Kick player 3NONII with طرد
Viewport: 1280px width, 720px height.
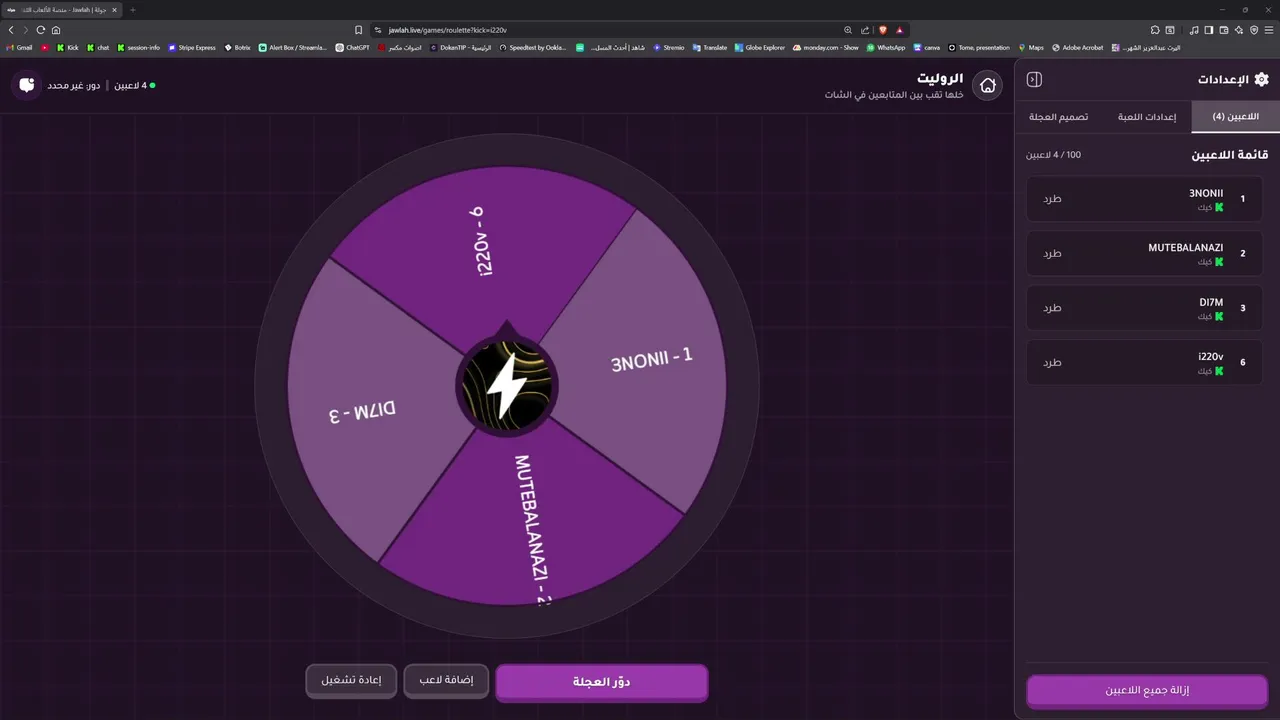[1052, 199]
